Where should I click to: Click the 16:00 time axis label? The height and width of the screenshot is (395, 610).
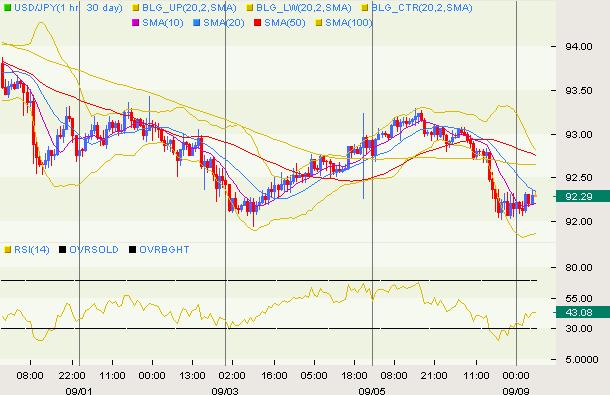click(274, 376)
